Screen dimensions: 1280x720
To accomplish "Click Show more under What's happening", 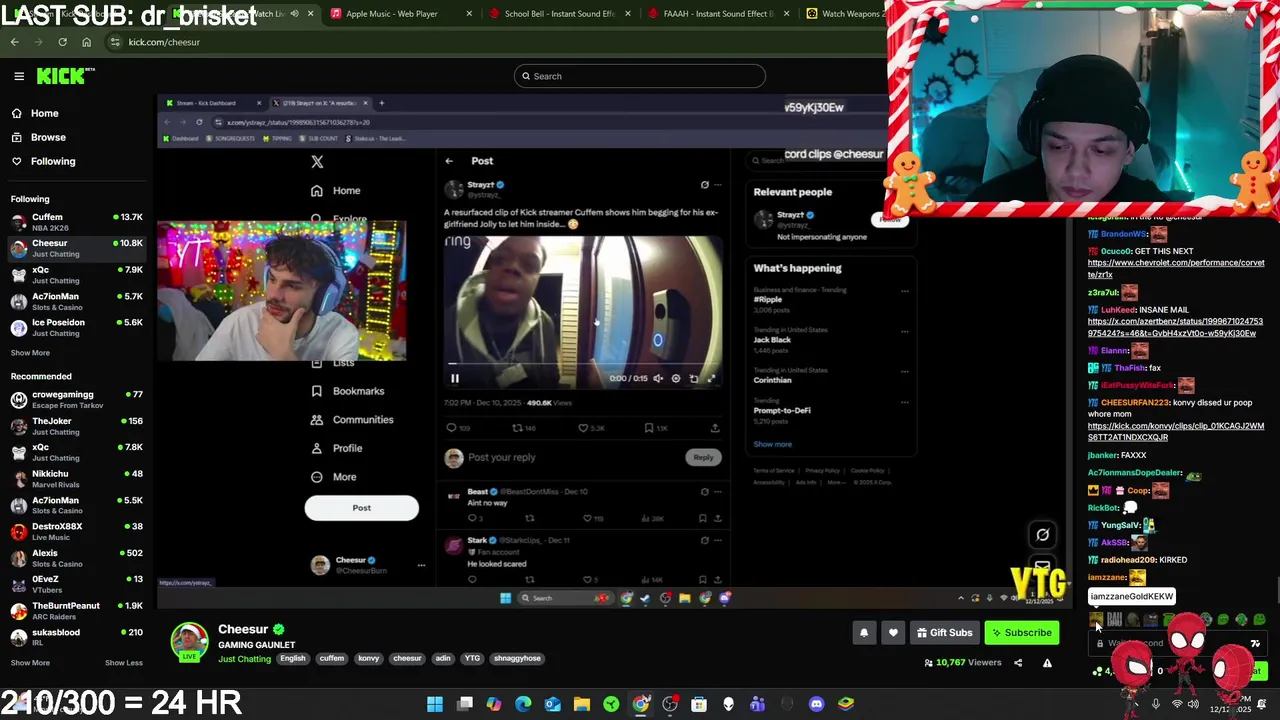I will pyautogui.click(x=772, y=444).
